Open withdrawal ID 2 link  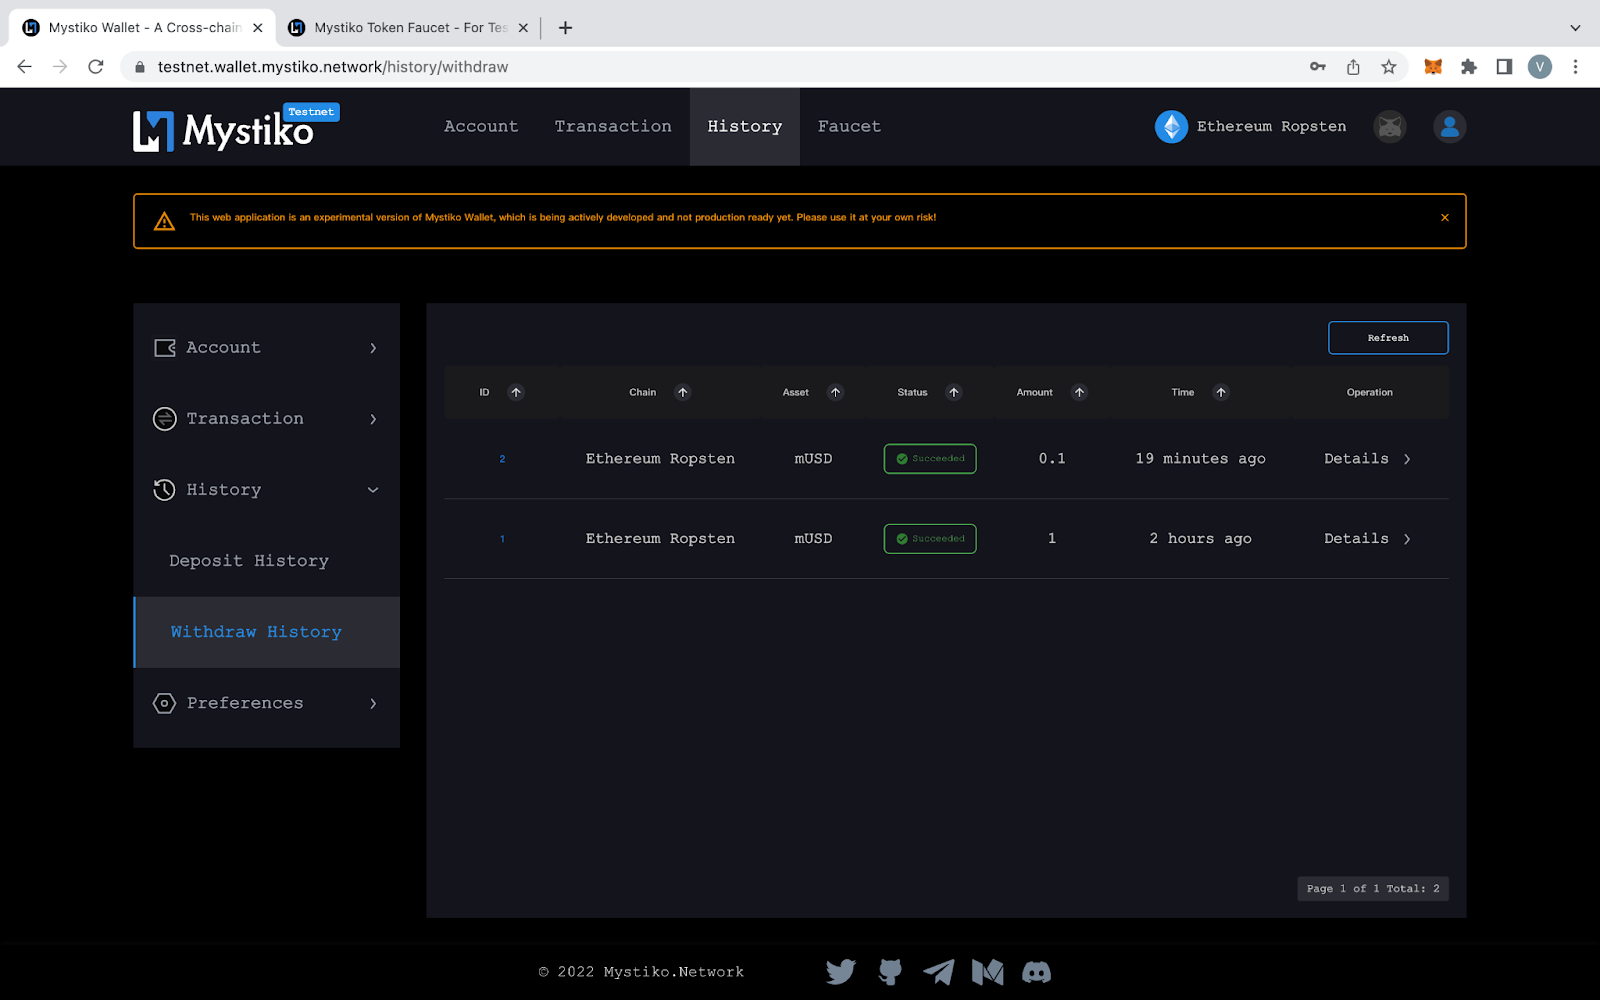502,459
